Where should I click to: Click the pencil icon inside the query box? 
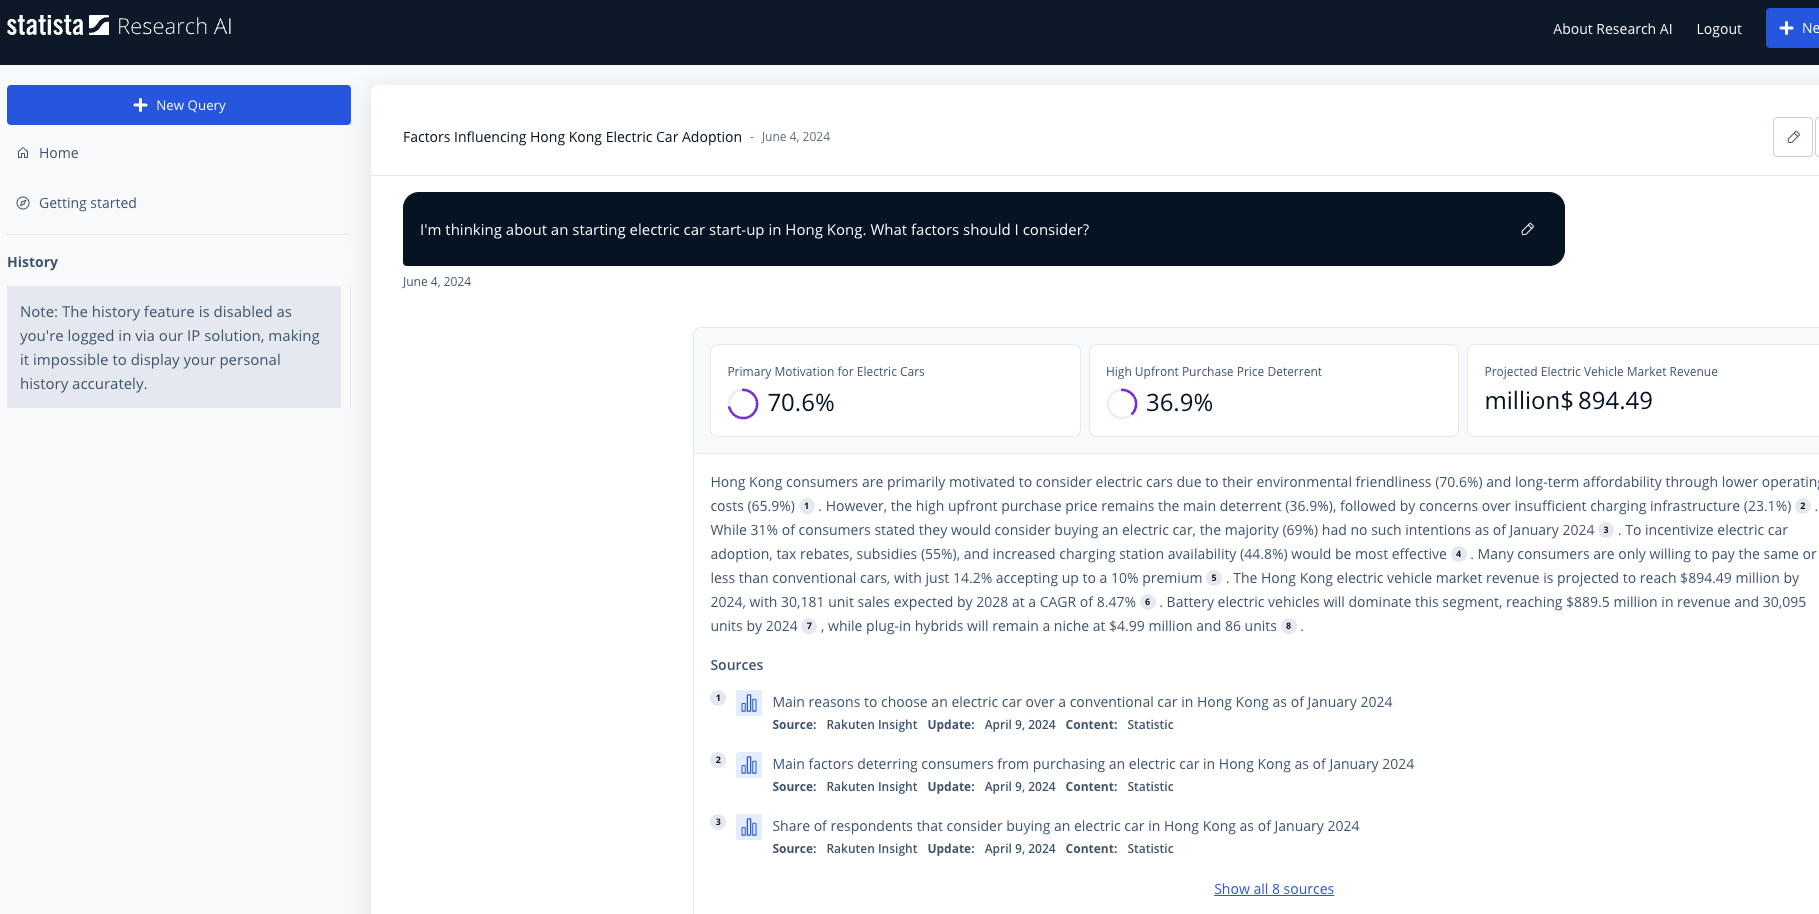1527,229
